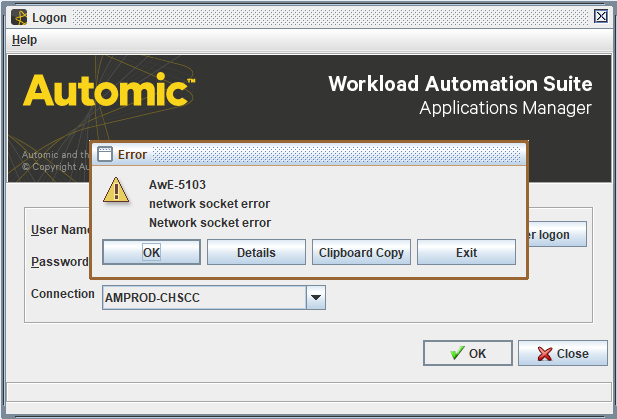
Task: Click the Password label
Action: [x=60, y=262]
